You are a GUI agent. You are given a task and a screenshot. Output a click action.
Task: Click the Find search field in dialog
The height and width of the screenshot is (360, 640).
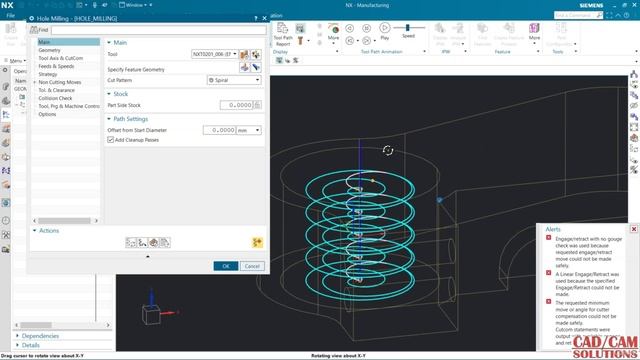(159, 30)
